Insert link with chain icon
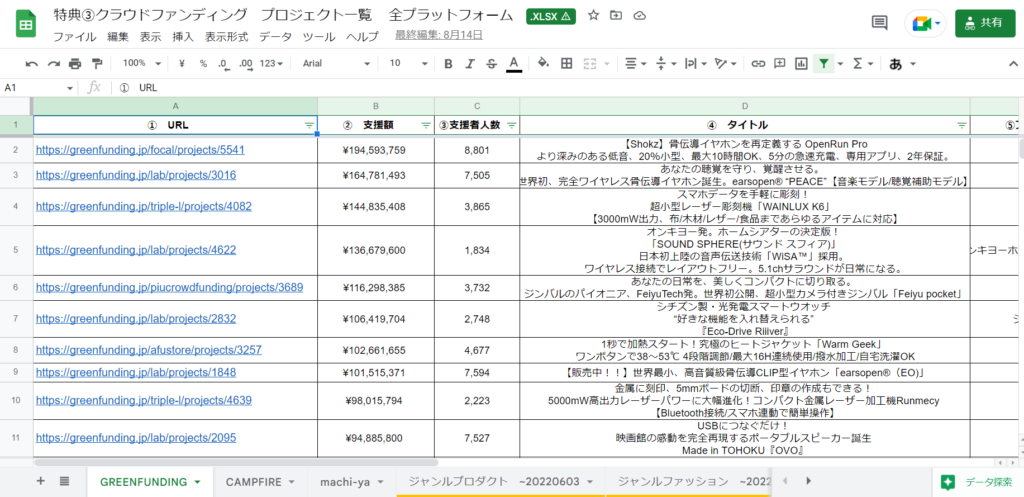Screen dimensions: 1024x497 tap(758, 63)
